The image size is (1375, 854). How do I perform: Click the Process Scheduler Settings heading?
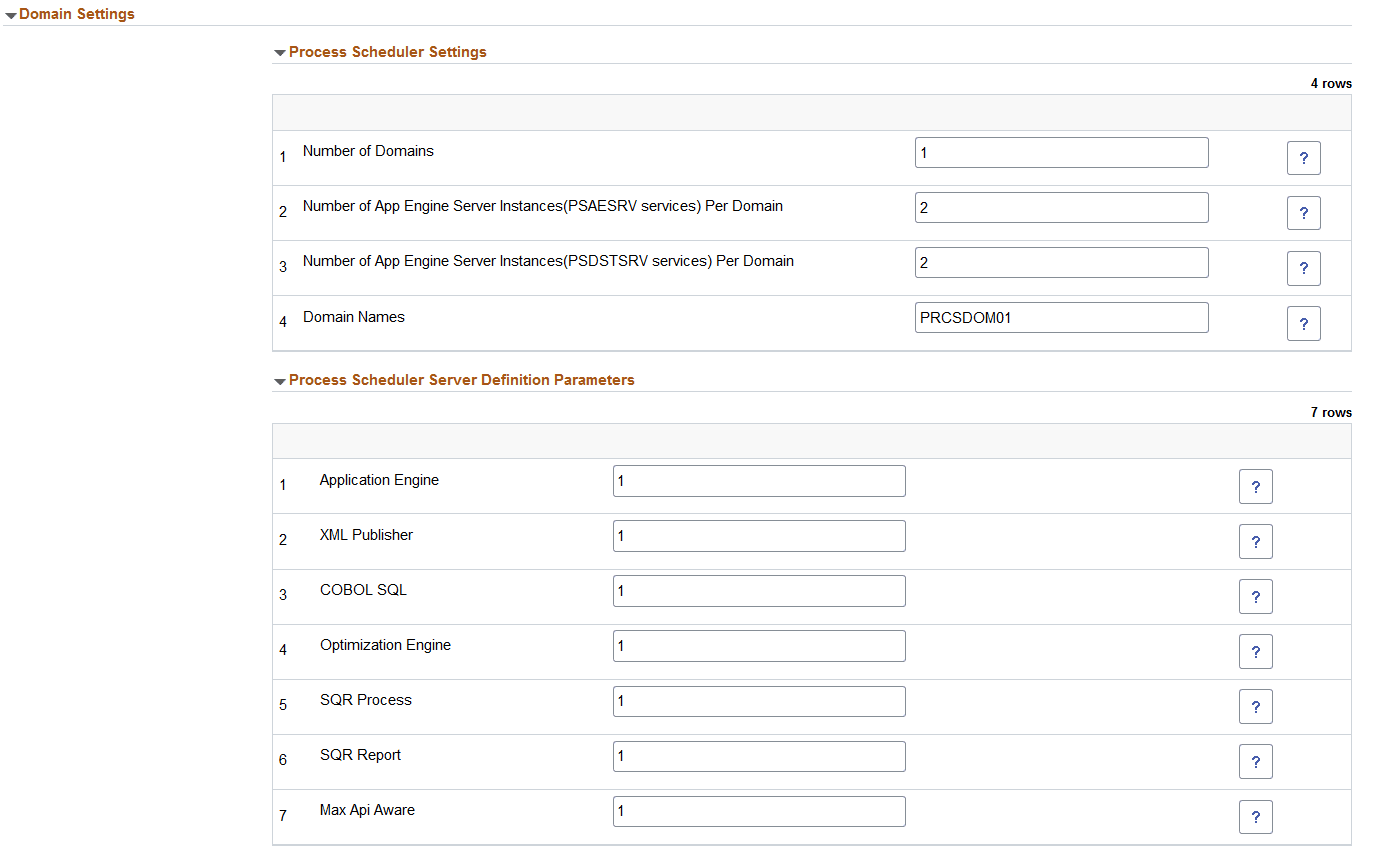(388, 52)
